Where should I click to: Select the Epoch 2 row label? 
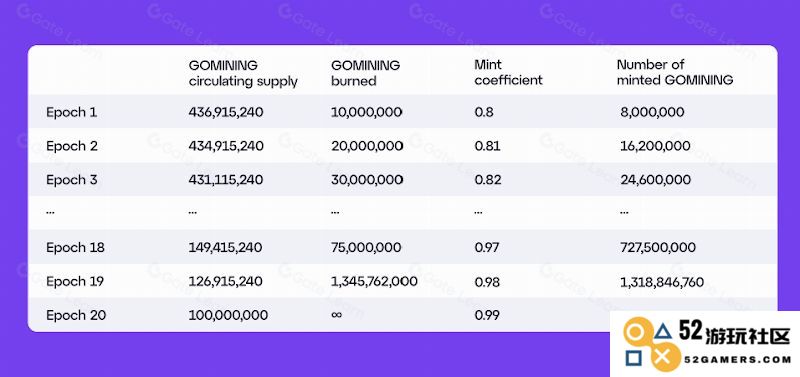[72, 146]
